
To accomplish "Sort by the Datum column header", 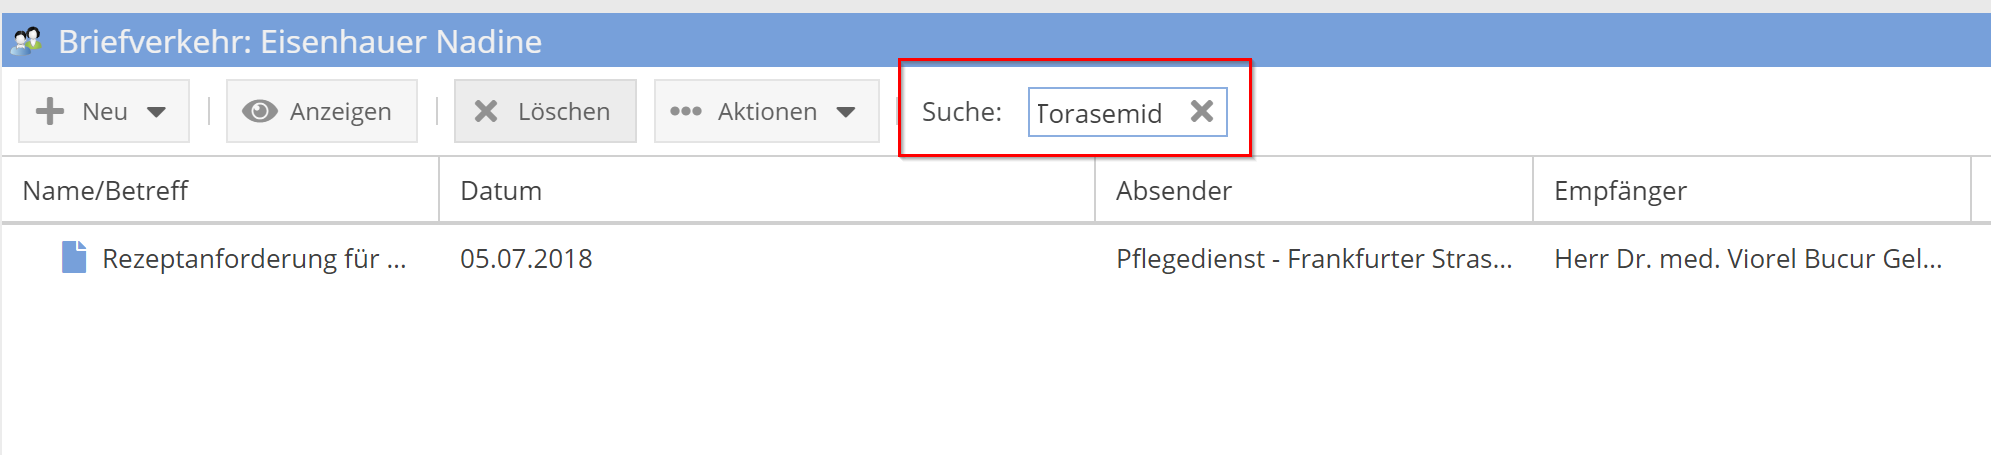I will [501, 191].
